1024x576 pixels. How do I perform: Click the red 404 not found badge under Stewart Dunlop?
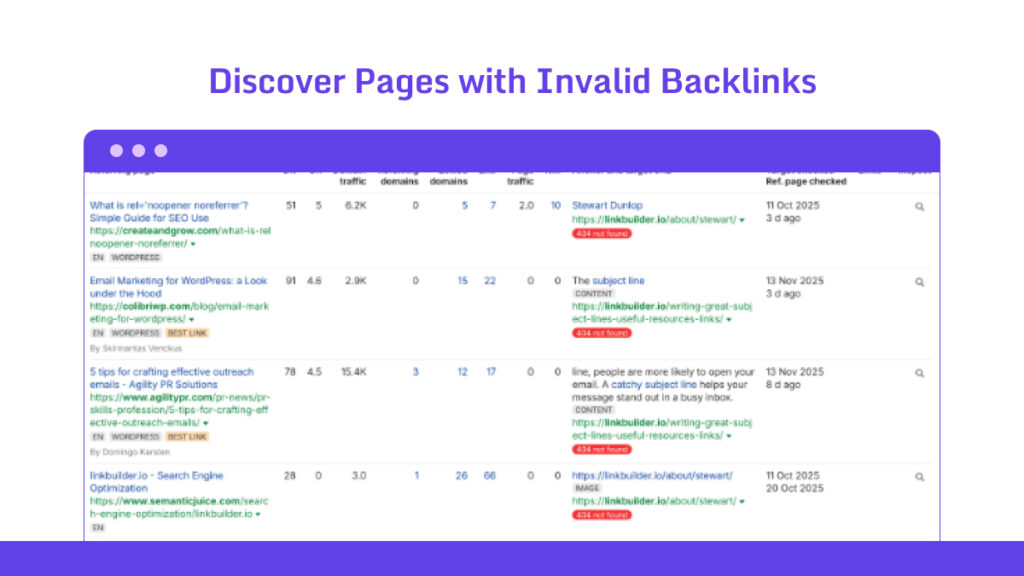coord(599,233)
